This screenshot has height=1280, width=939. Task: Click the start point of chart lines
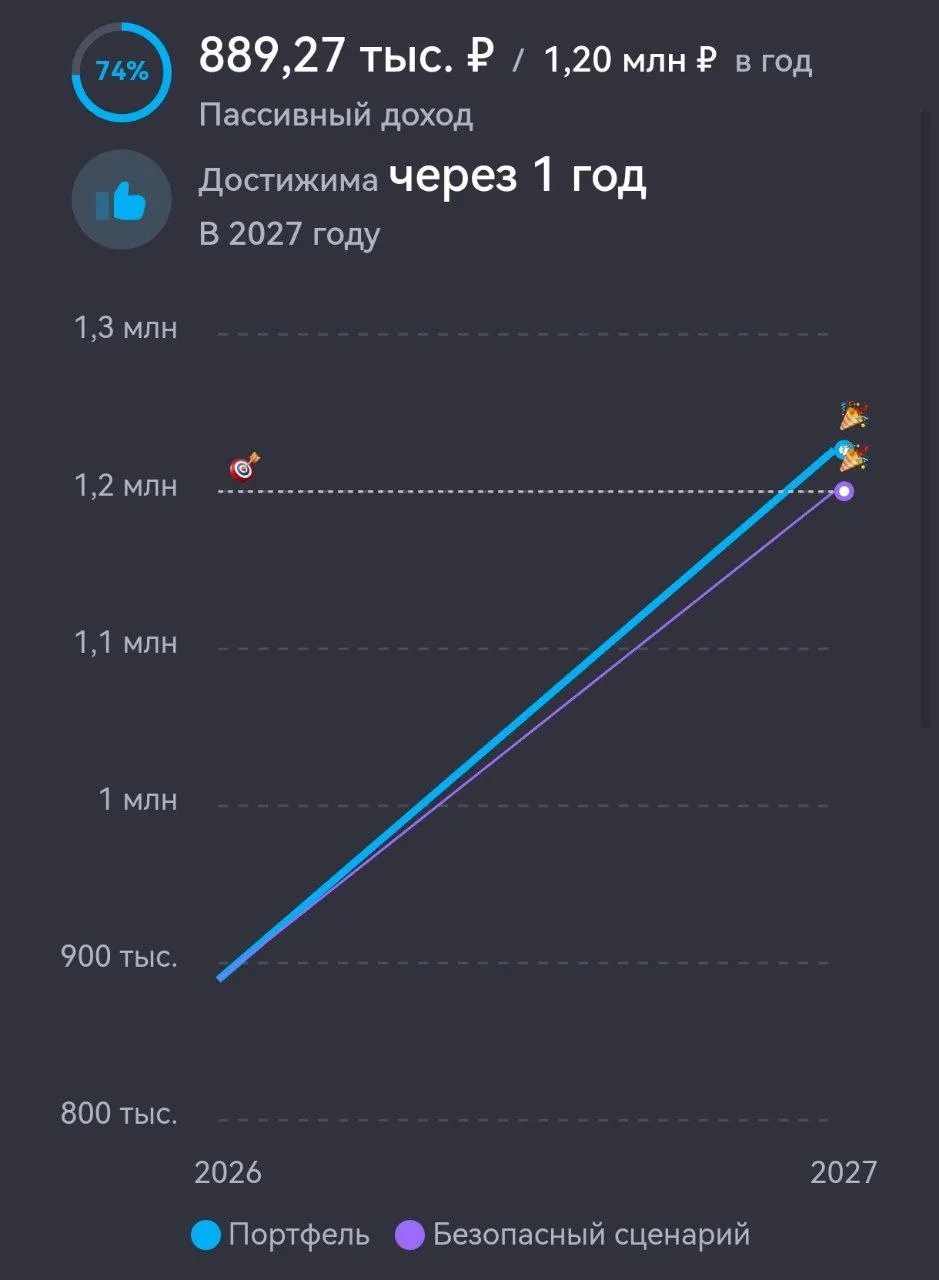click(x=221, y=977)
